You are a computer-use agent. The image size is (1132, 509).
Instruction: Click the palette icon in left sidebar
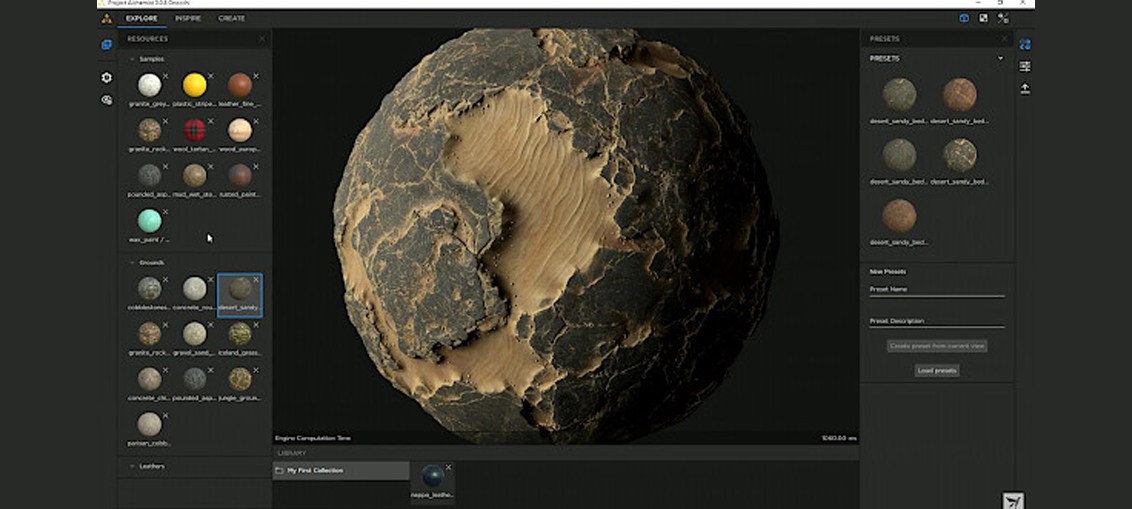(107, 100)
